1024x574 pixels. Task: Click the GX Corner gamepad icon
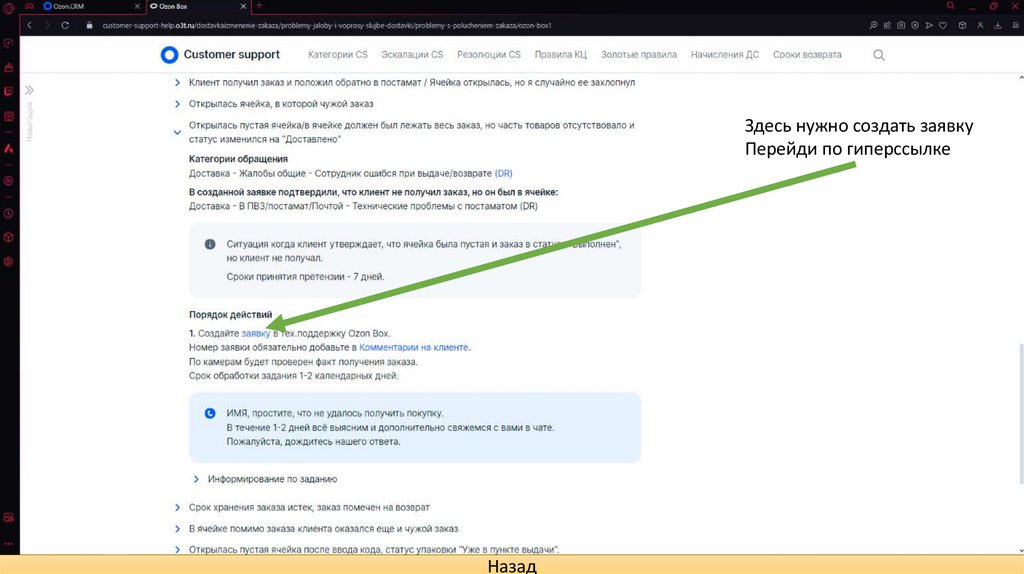point(29,6)
